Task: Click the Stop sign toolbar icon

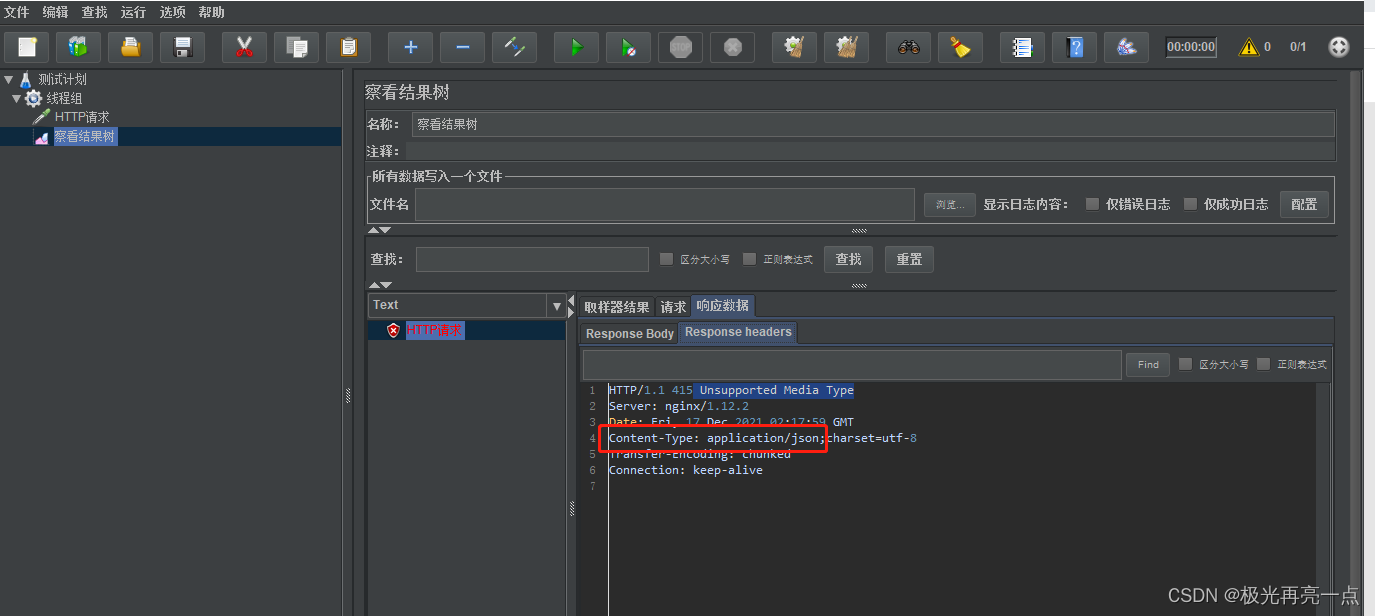Action: point(680,47)
